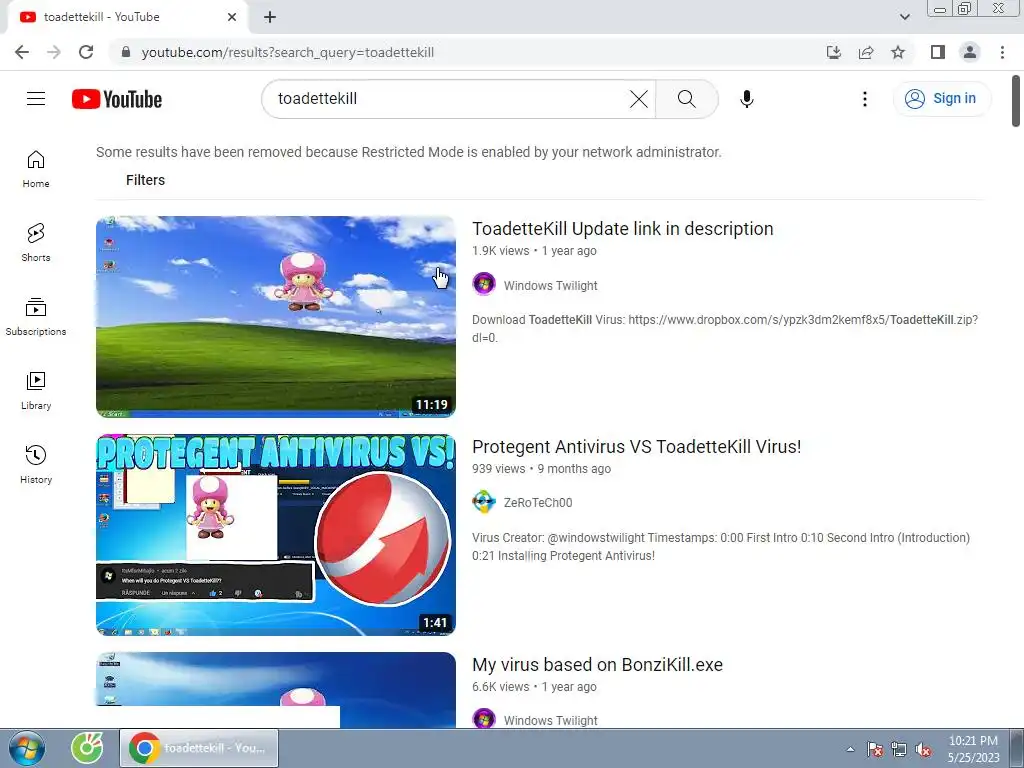1024x768 pixels.
Task: Click the magnifier search button
Action: [x=686, y=99]
